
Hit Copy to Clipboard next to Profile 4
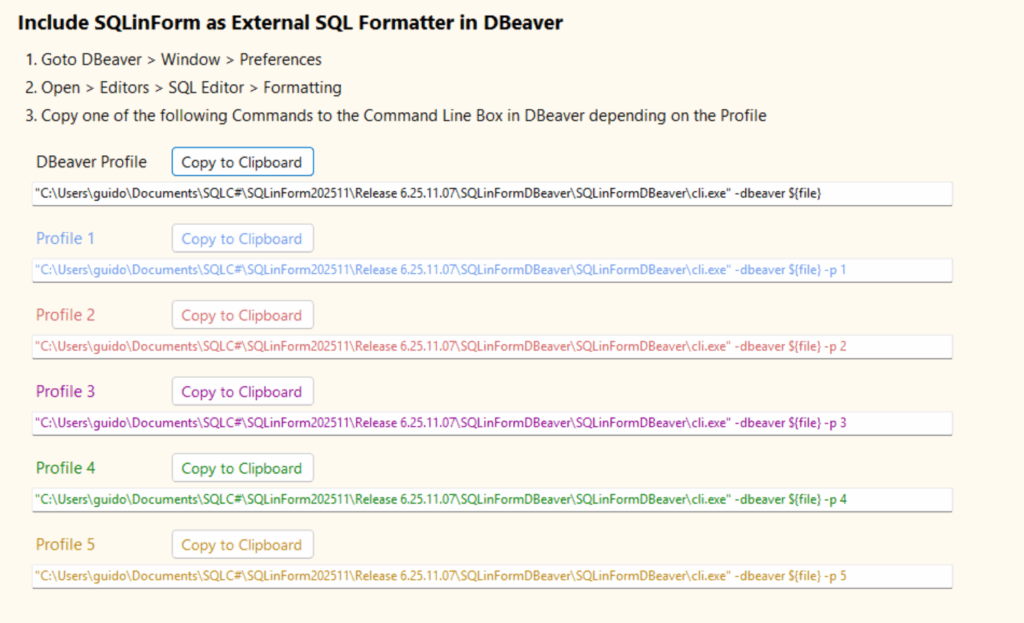point(242,468)
